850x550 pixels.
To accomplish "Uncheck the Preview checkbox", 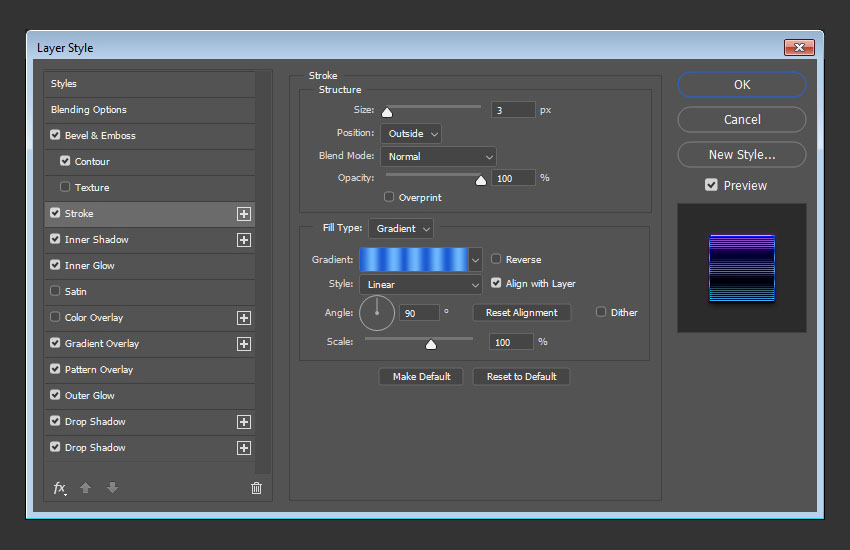I will pos(711,185).
